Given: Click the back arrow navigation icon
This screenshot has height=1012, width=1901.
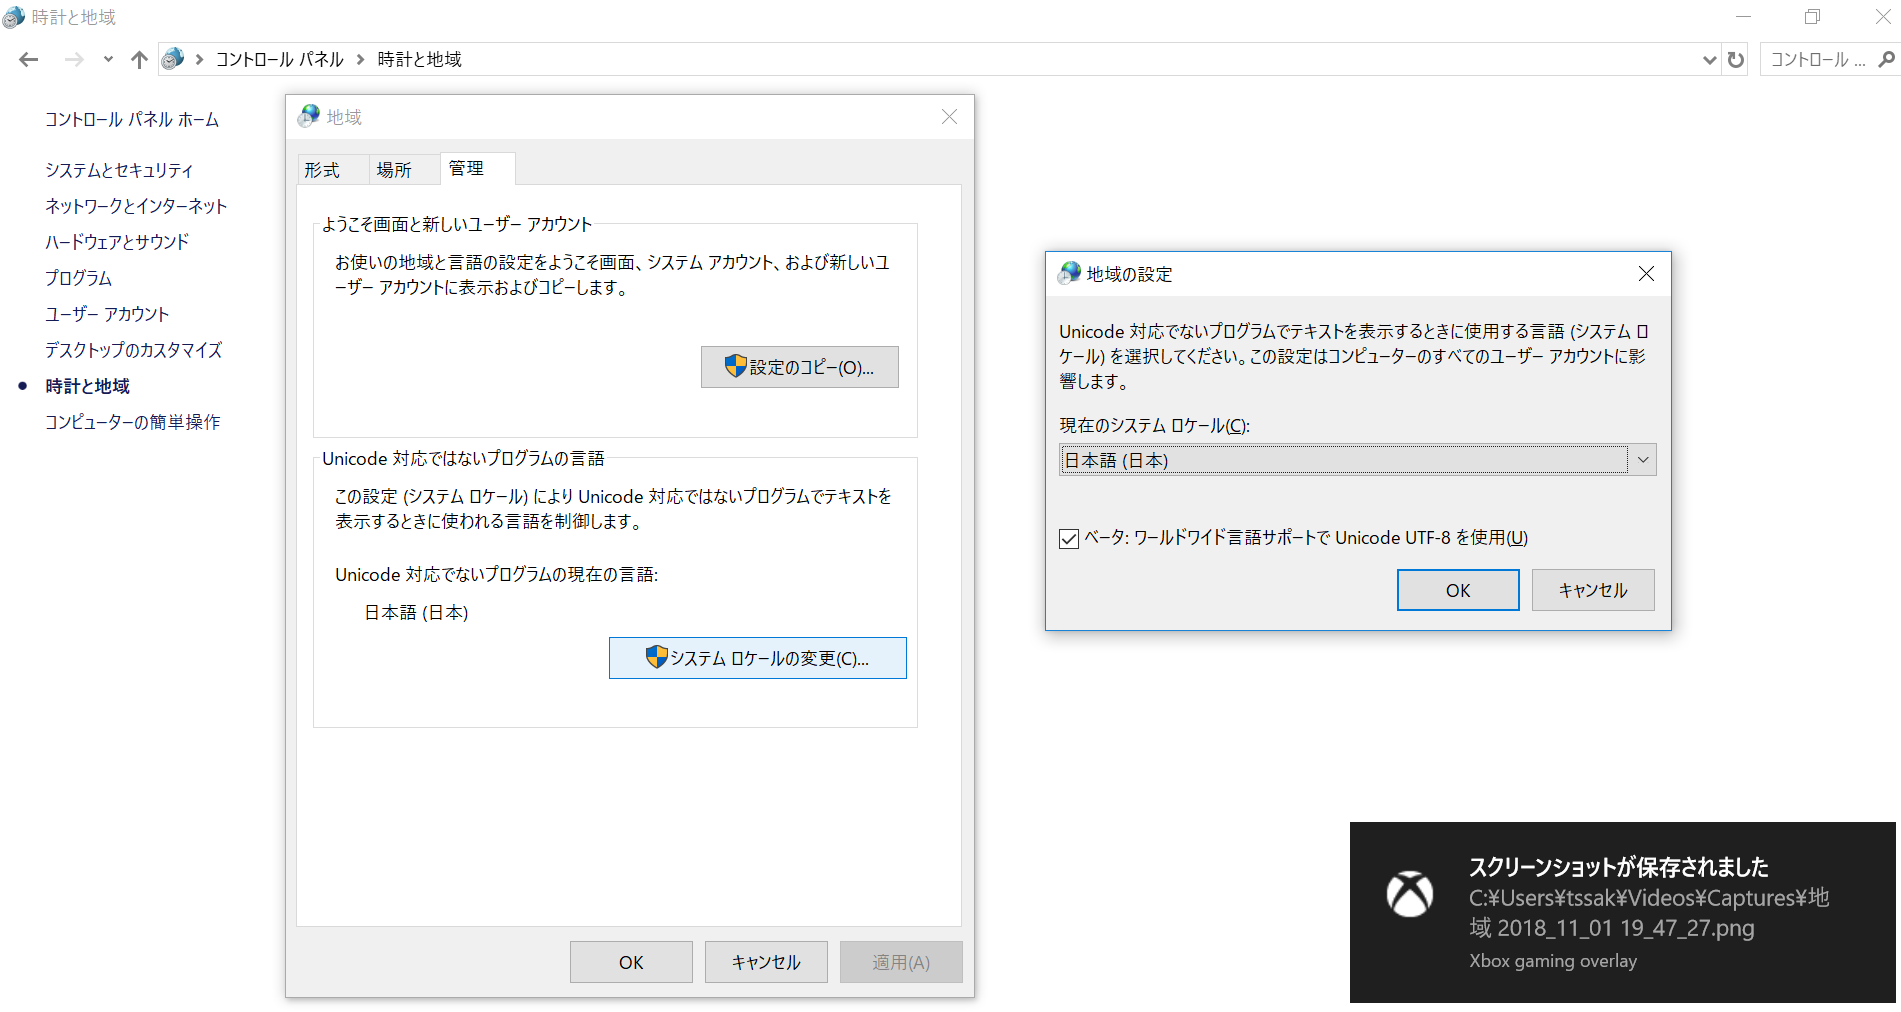Looking at the screenshot, I should pyautogui.click(x=29, y=60).
